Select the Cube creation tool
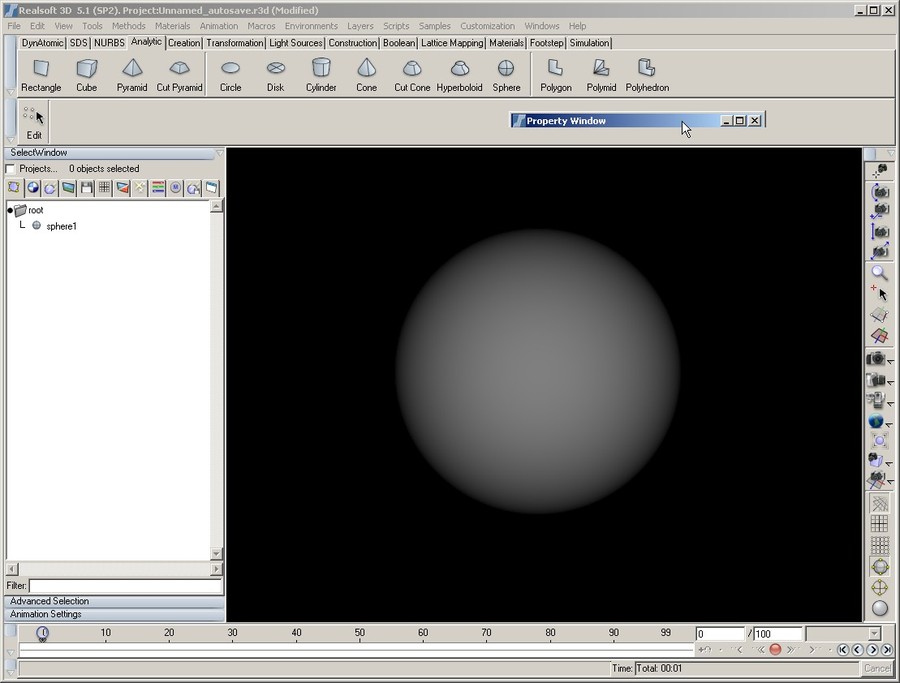900x683 pixels. click(x=87, y=68)
